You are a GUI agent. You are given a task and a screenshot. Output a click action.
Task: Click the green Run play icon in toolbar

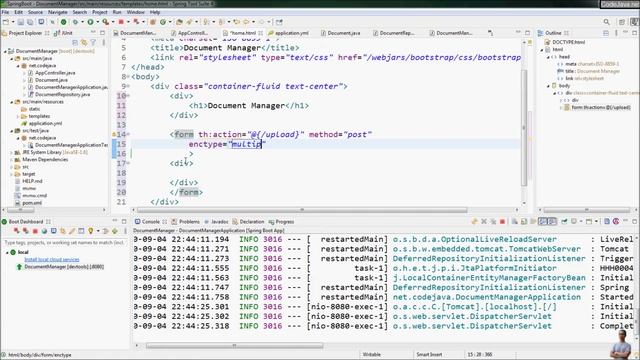[90, 22]
